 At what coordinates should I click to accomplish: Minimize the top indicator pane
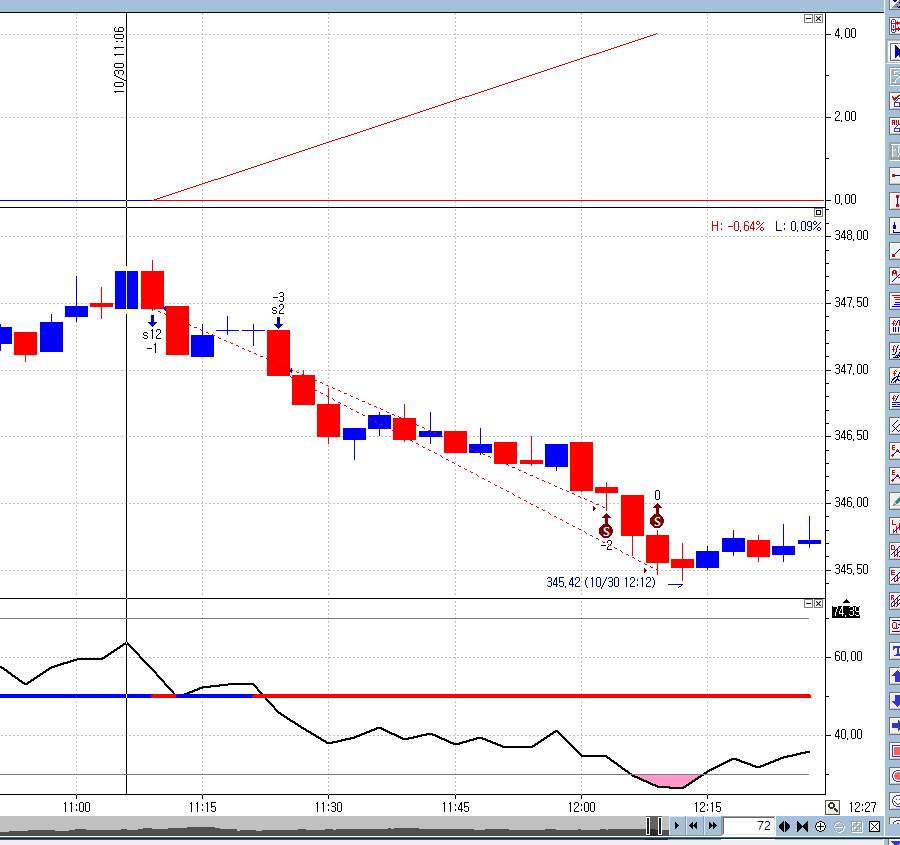(808, 19)
